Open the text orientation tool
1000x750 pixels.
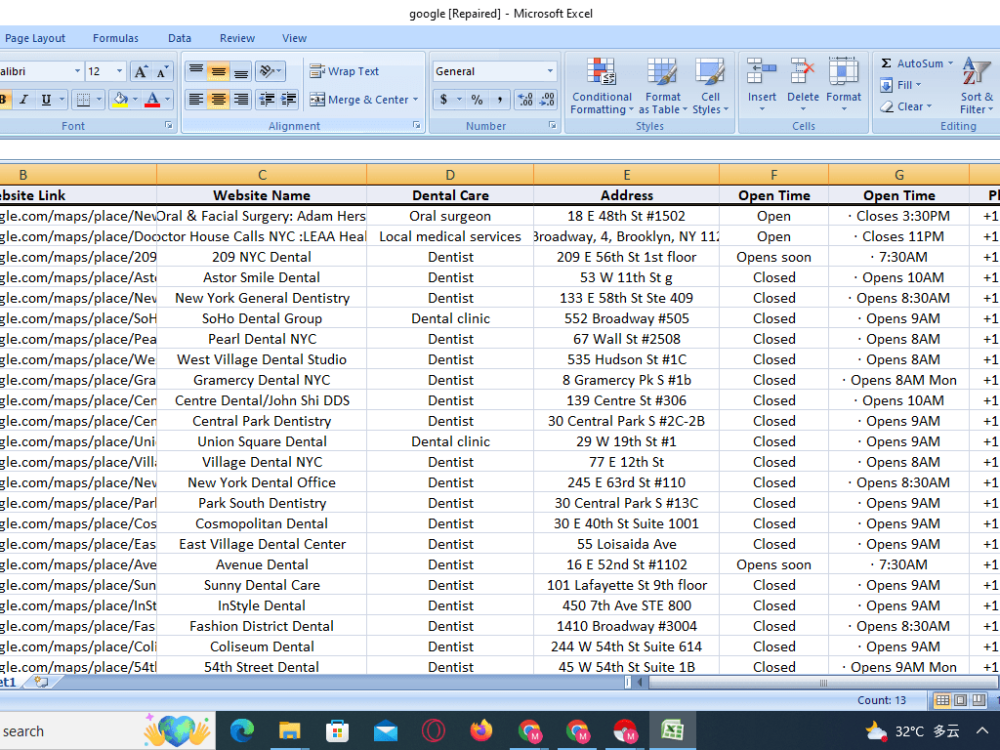[x=270, y=71]
